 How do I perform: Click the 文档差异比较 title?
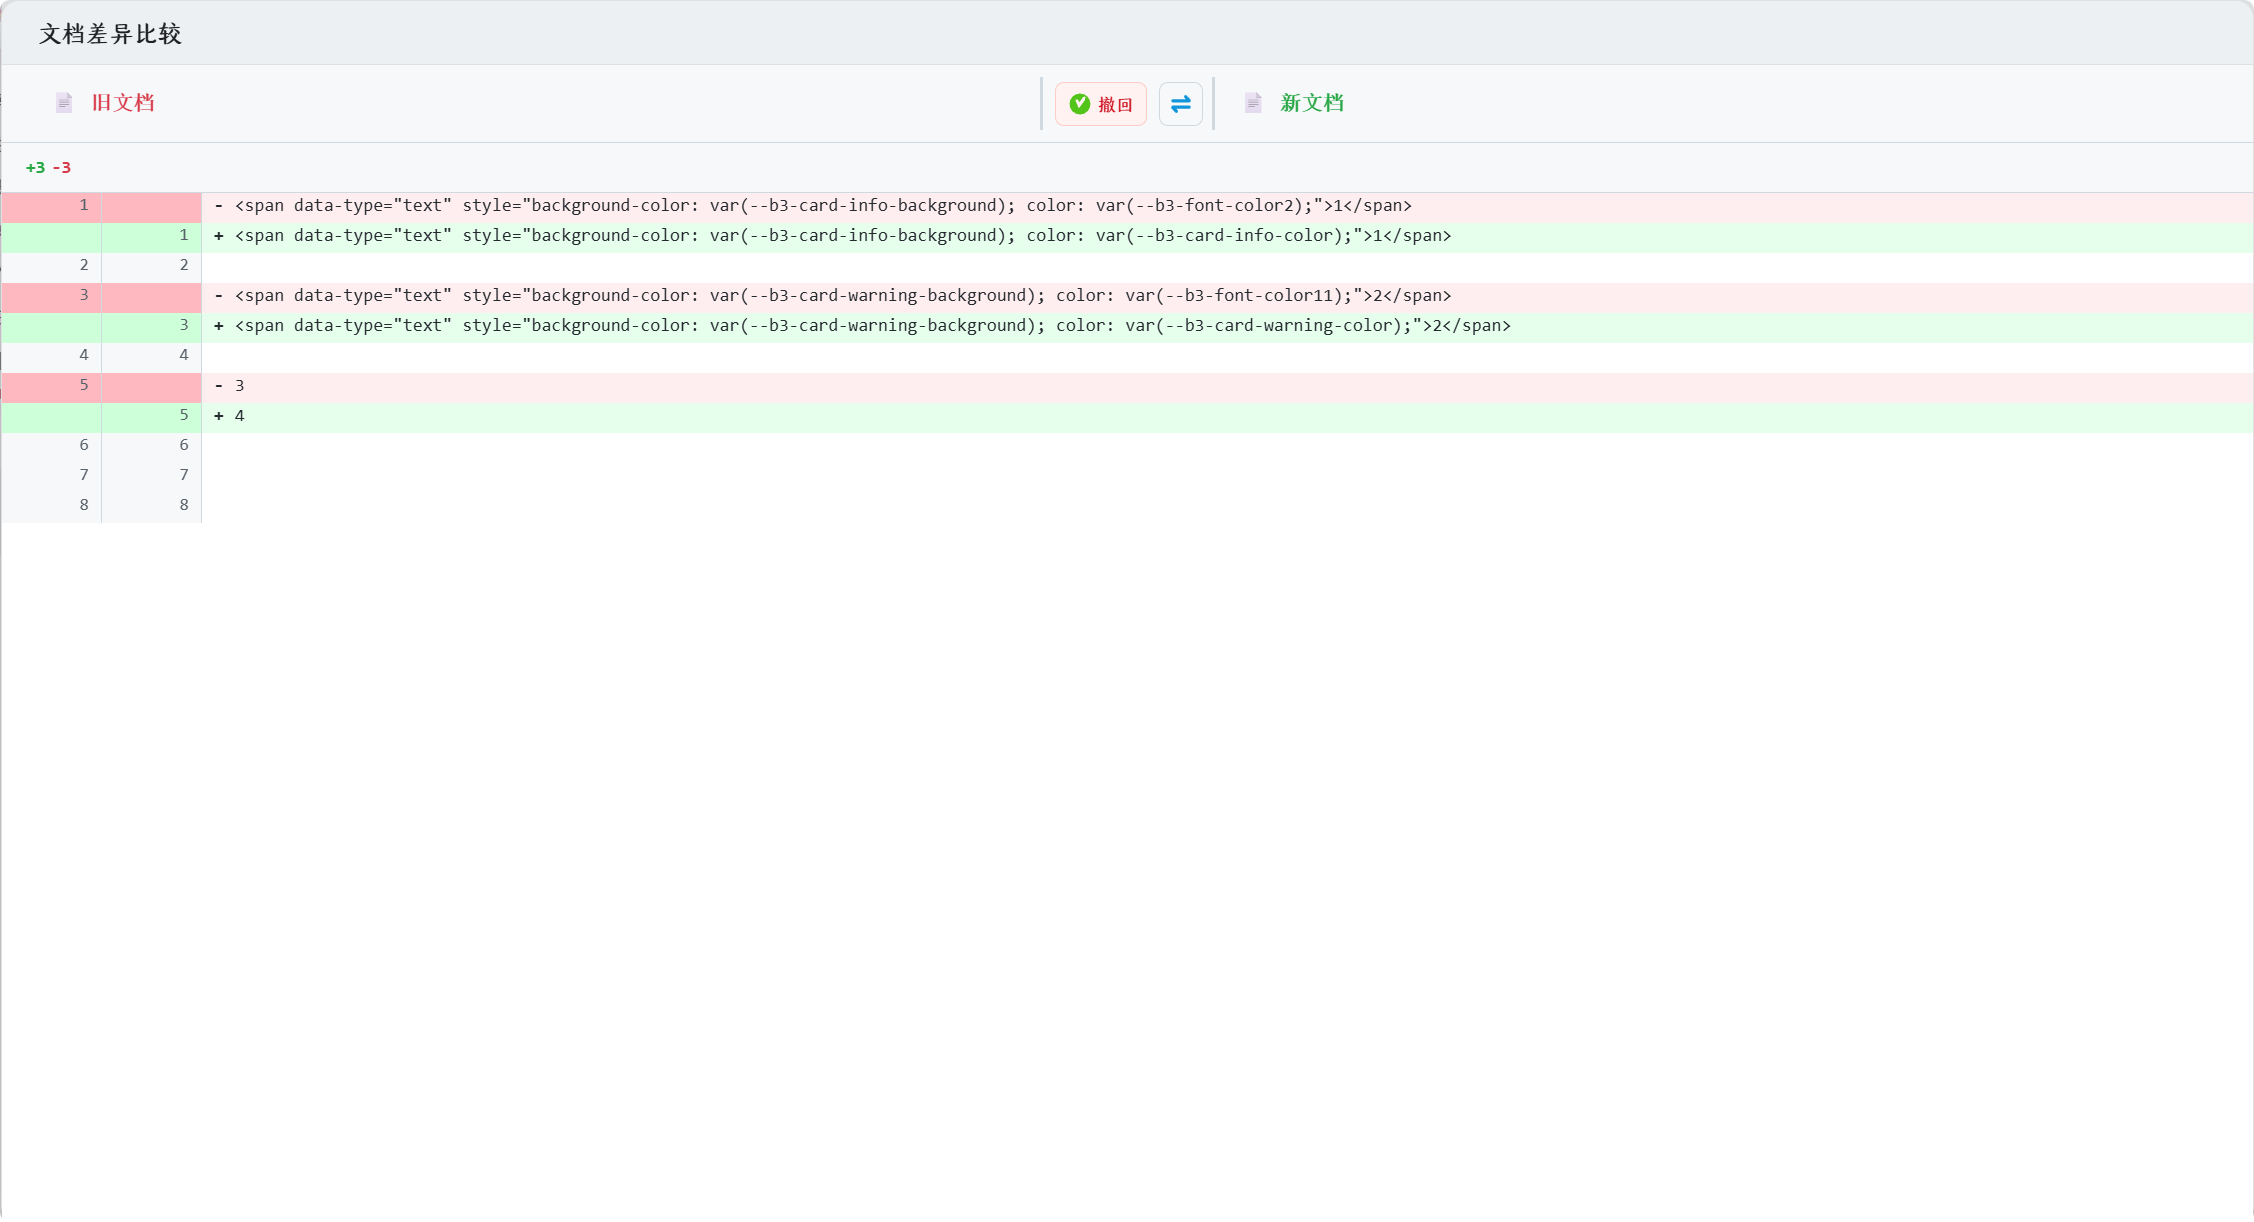[110, 34]
